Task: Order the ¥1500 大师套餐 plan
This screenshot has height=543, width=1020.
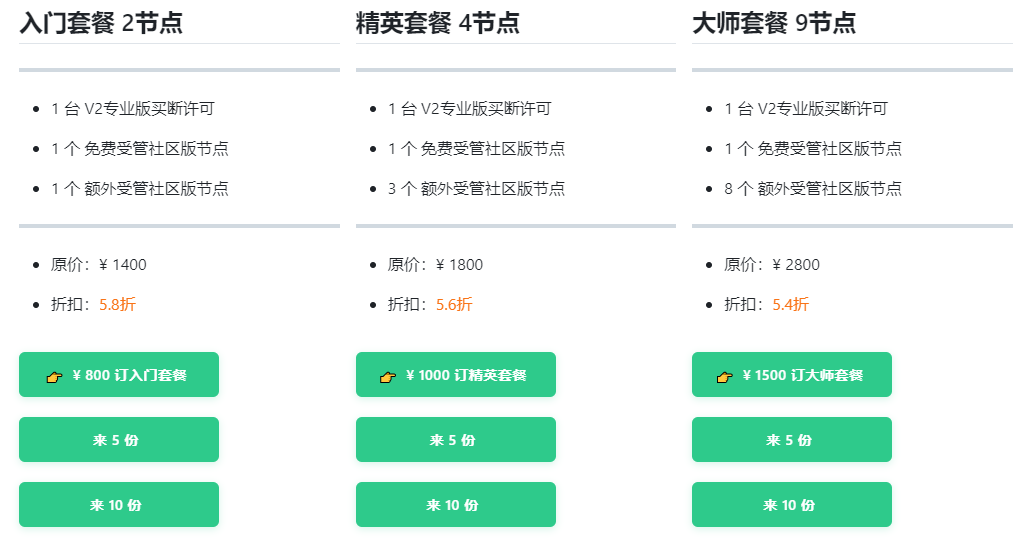Action: (792, 375)
